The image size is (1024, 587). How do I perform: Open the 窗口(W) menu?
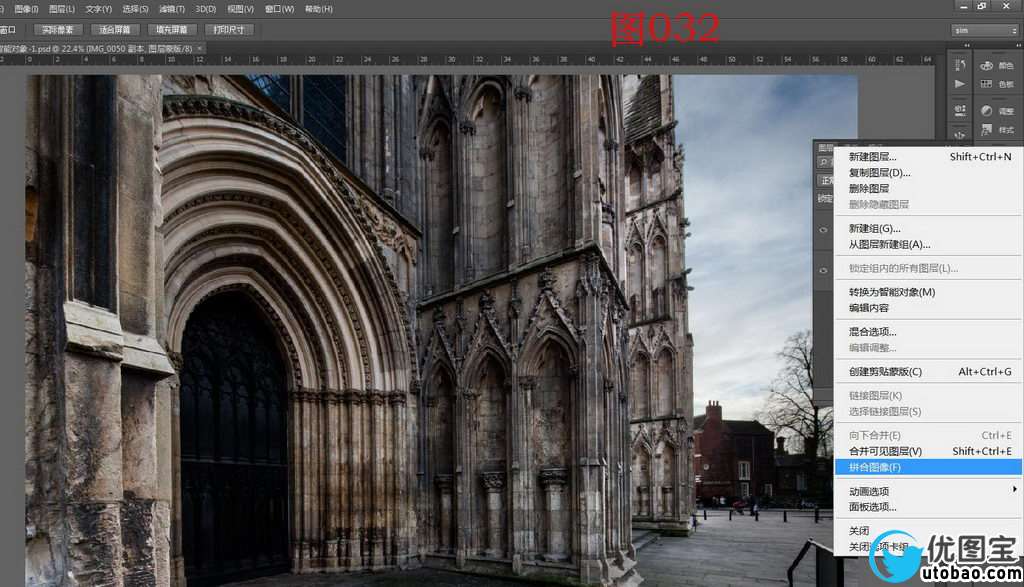pos(279,9)
